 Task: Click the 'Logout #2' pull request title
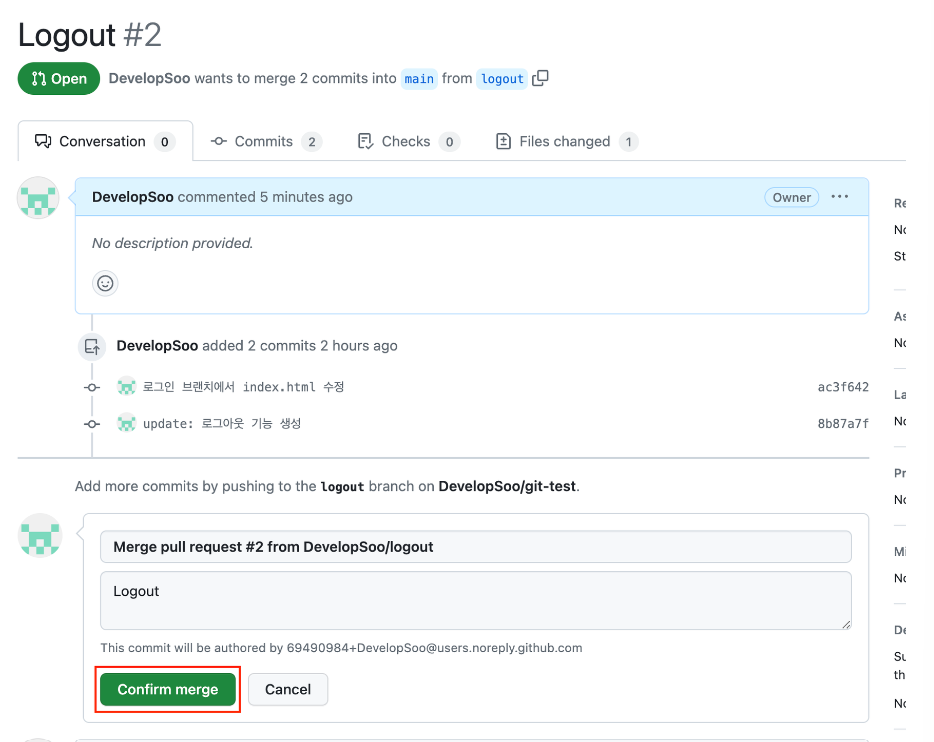click(x=89, y=35)
